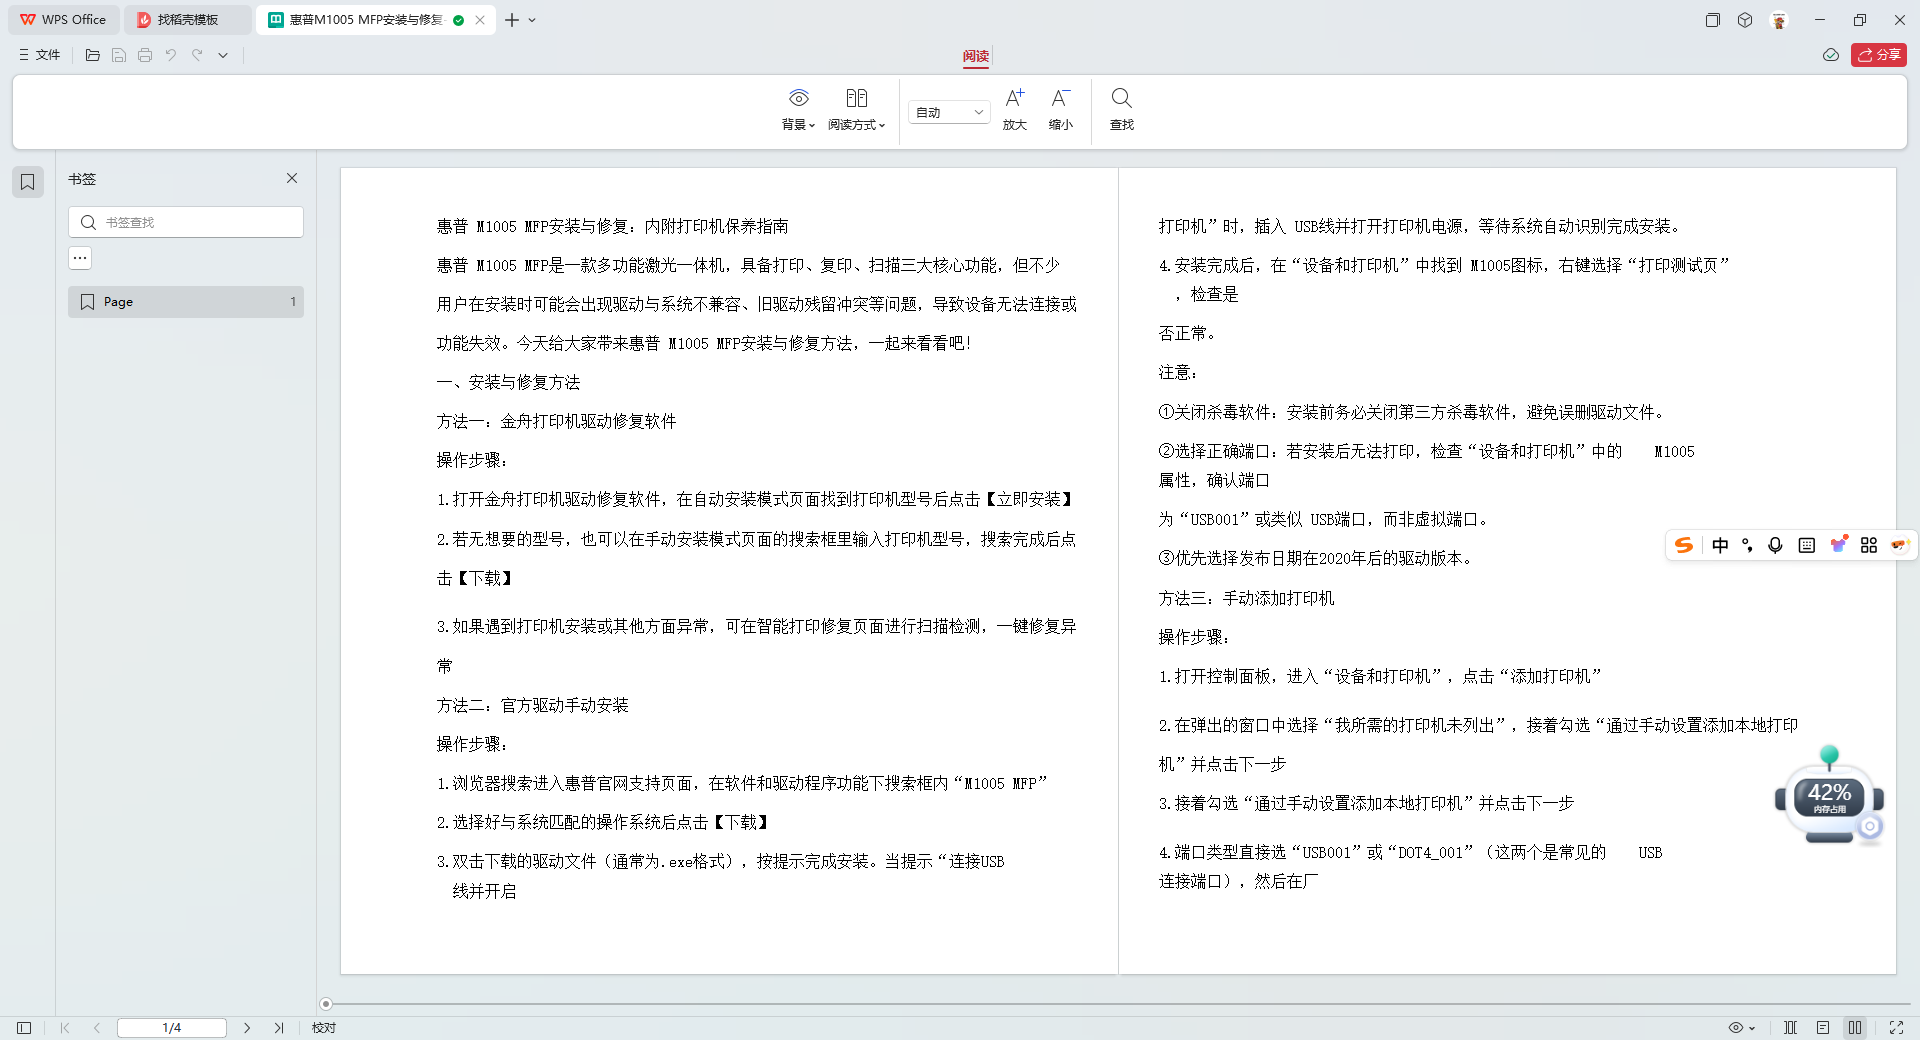Click the 1/4 page number field
Screen dimensions: 1920x1040
click(172, 1028)
